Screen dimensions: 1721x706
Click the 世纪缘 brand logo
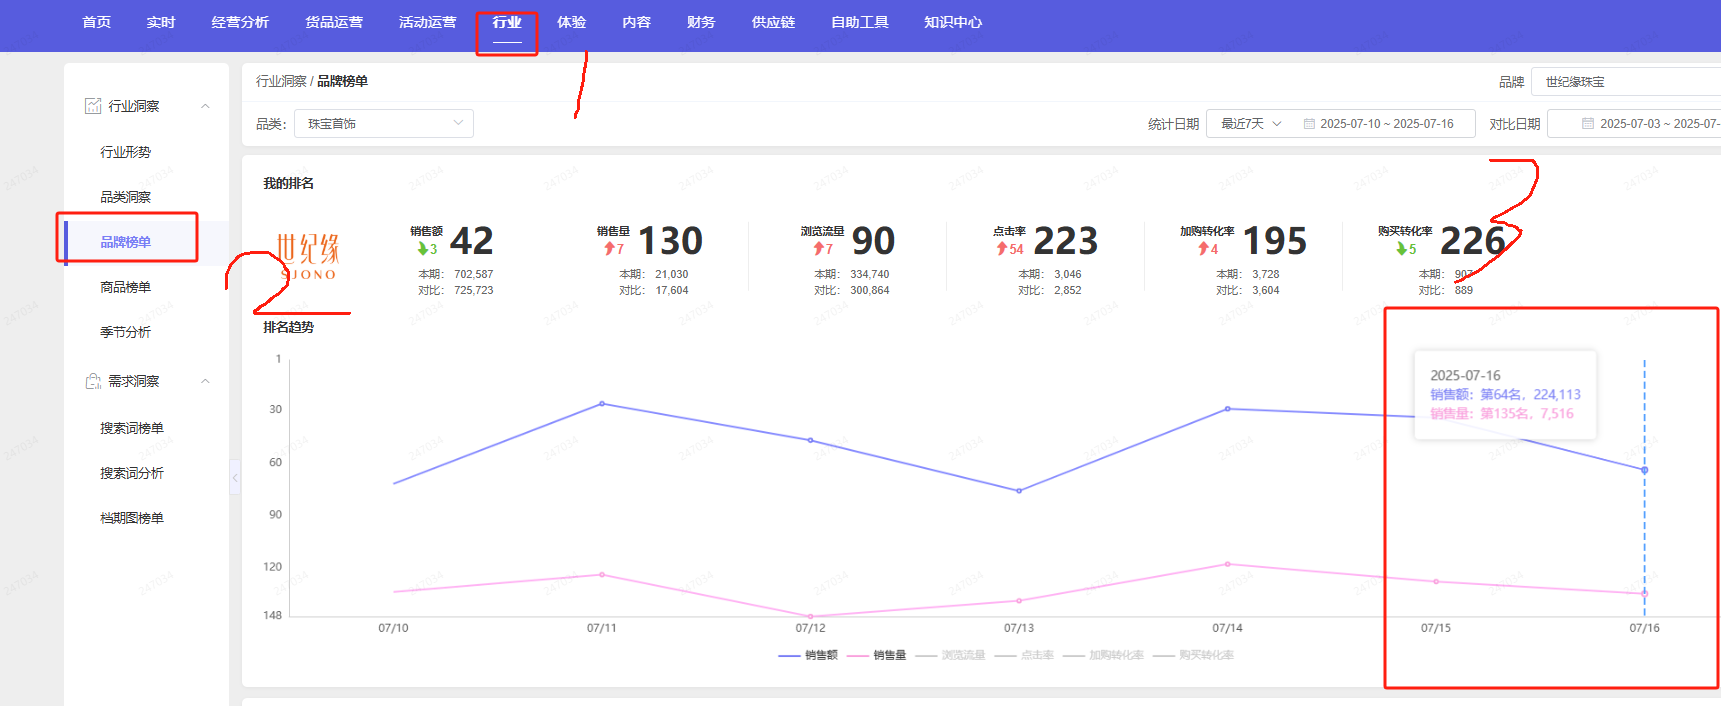click(x=308, y=256)
